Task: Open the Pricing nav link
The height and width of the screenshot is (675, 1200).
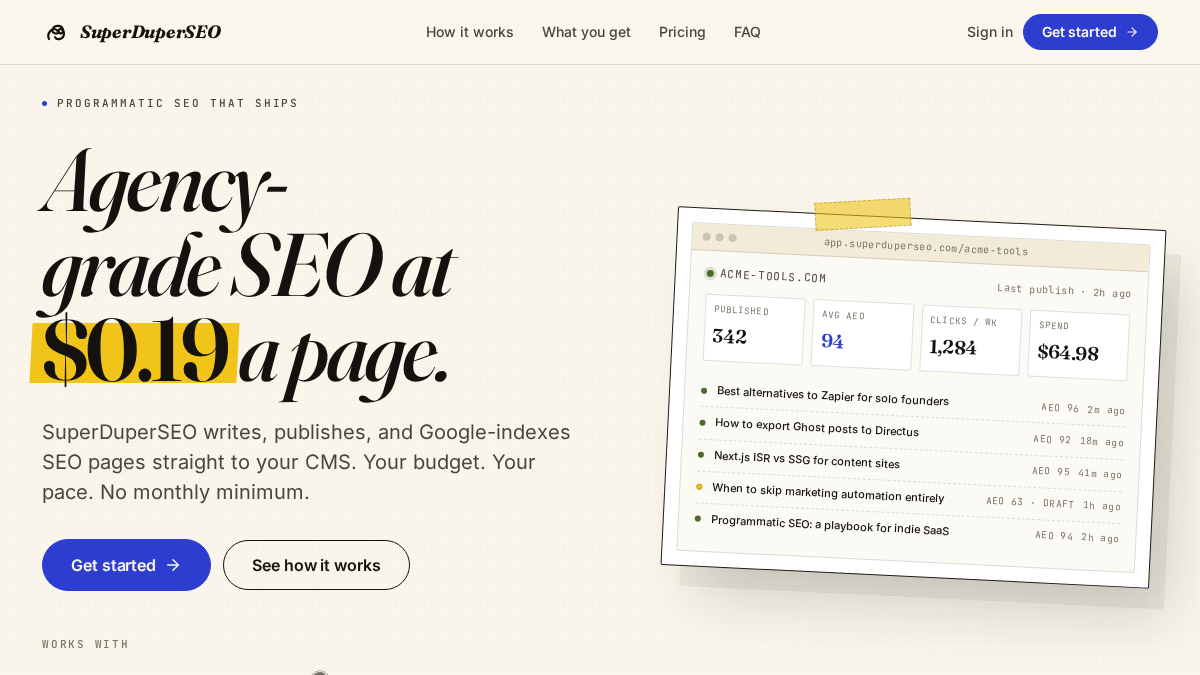Action: 682,32
